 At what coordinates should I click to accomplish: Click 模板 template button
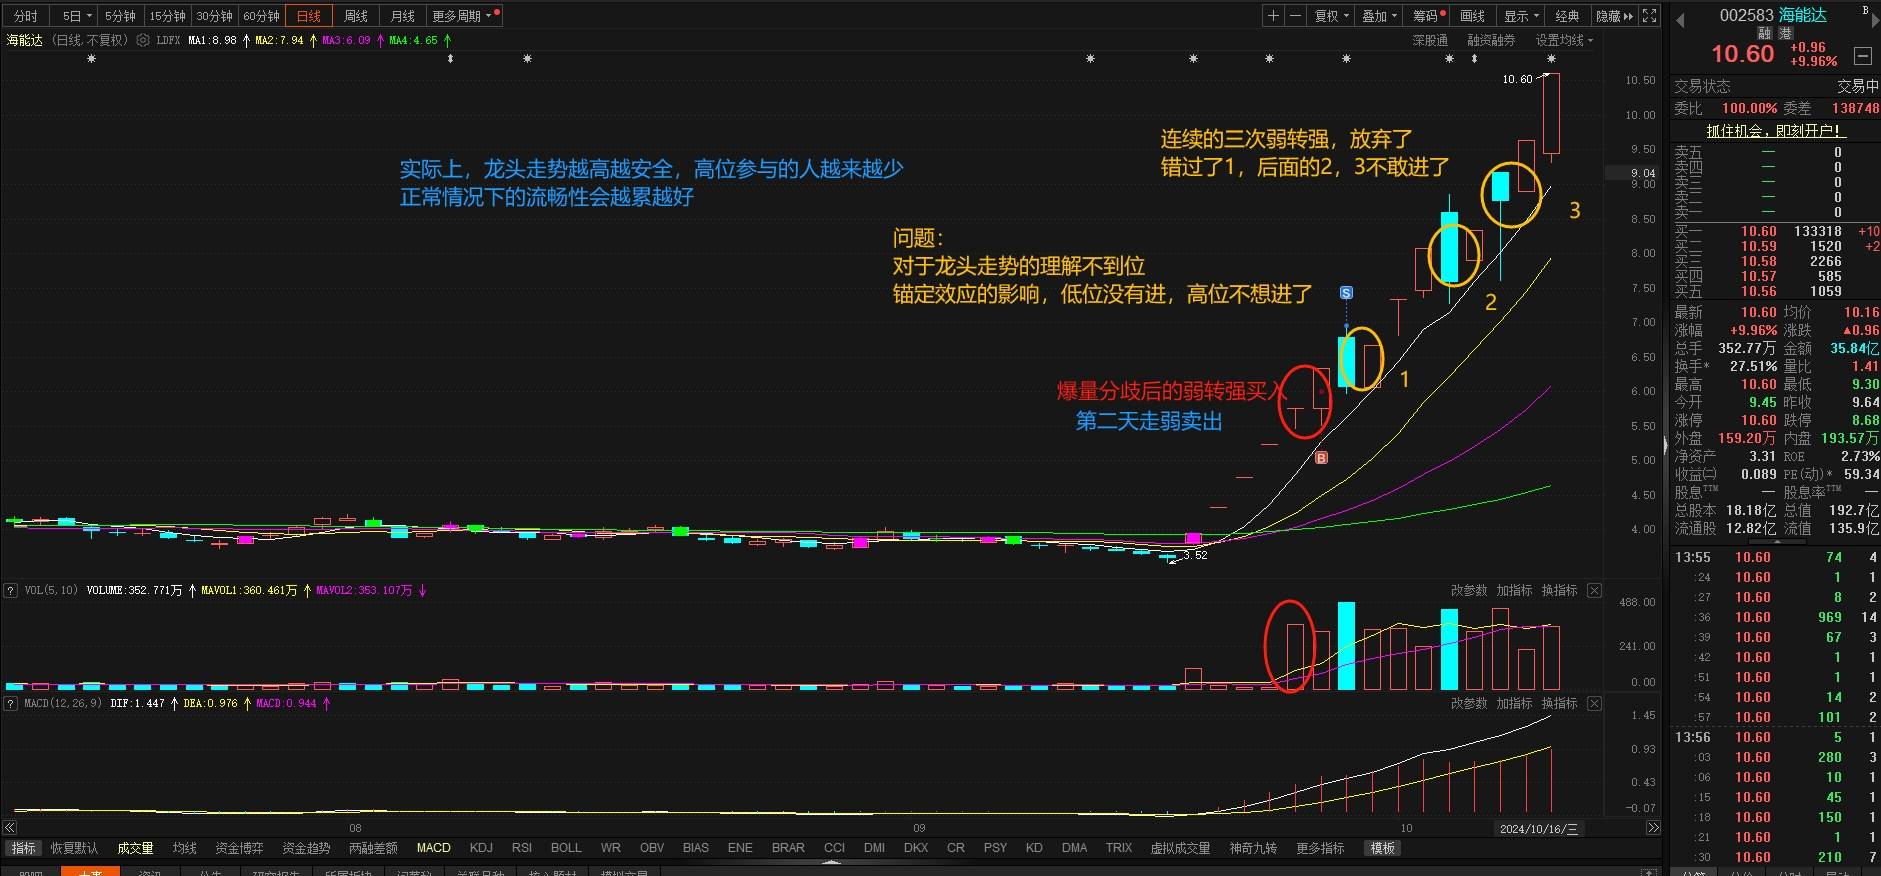(x=1383, y=848)
